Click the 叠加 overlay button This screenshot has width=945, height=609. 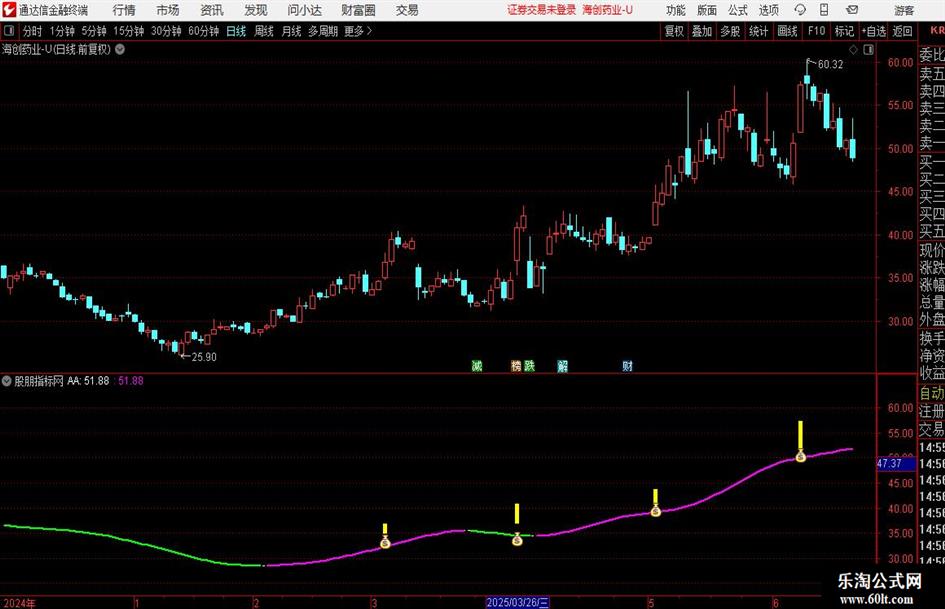pyautogui.click(x=702, y=31)
